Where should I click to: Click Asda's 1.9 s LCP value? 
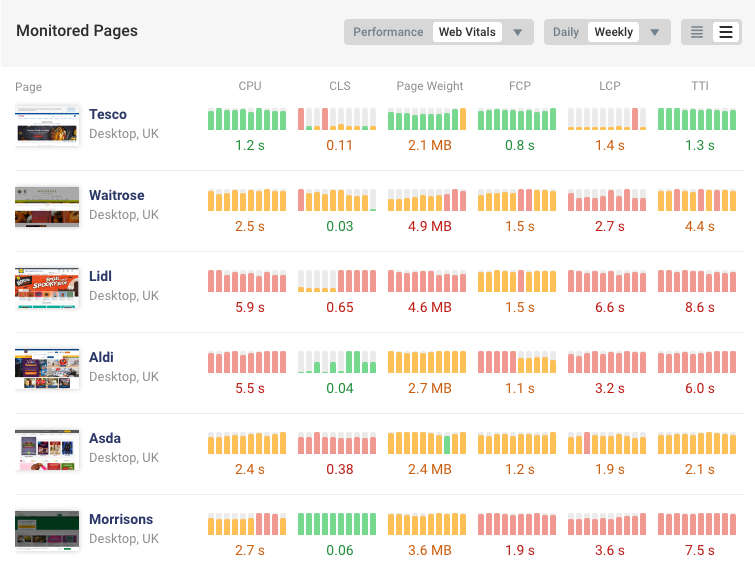click(x=610, y=469)
